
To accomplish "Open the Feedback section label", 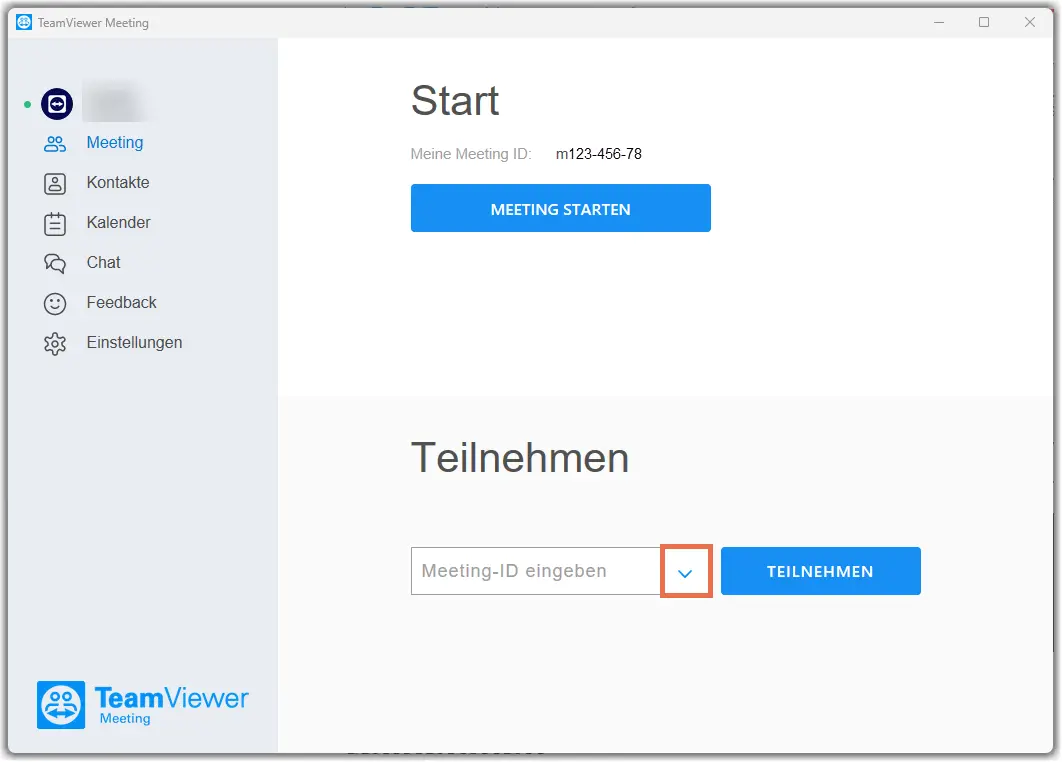I will coord(121,302).
